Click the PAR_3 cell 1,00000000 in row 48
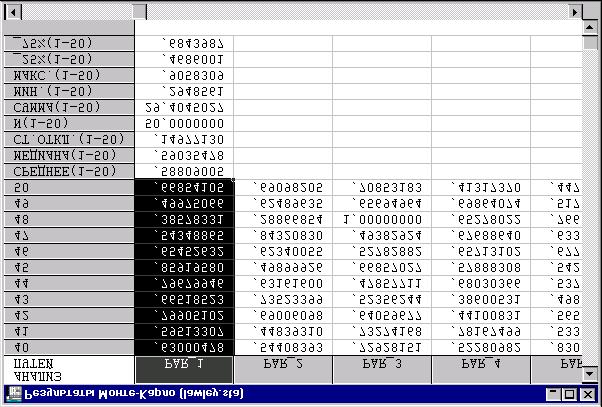Screen dimensions: 602x407 tap(382, 220)
